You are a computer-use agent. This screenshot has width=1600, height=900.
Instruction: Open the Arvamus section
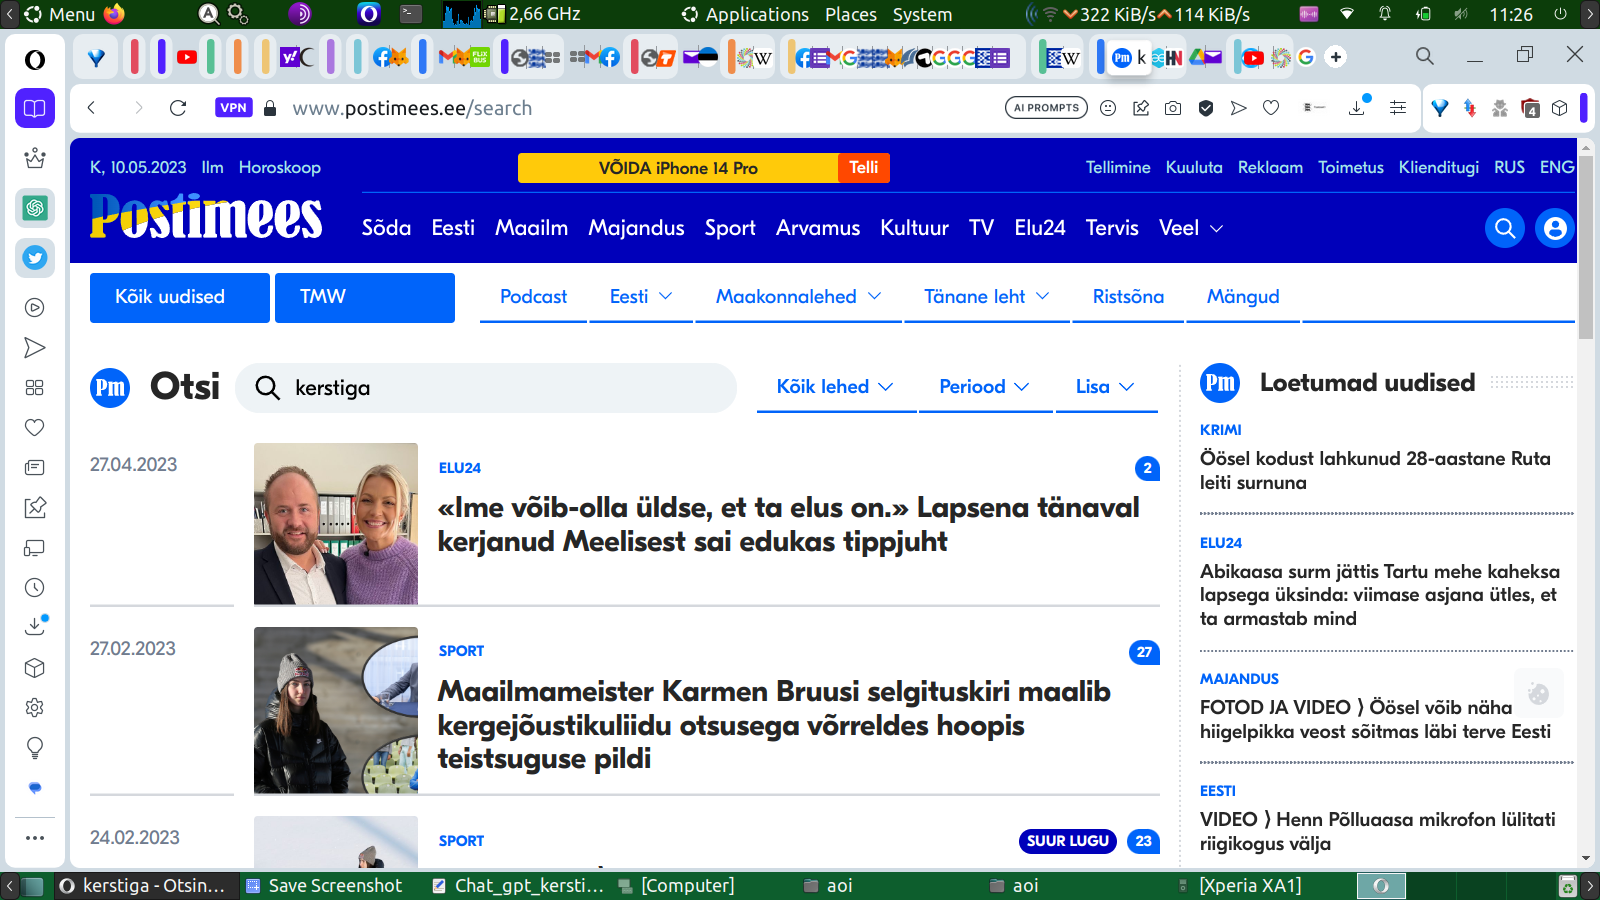click(818, 228)
